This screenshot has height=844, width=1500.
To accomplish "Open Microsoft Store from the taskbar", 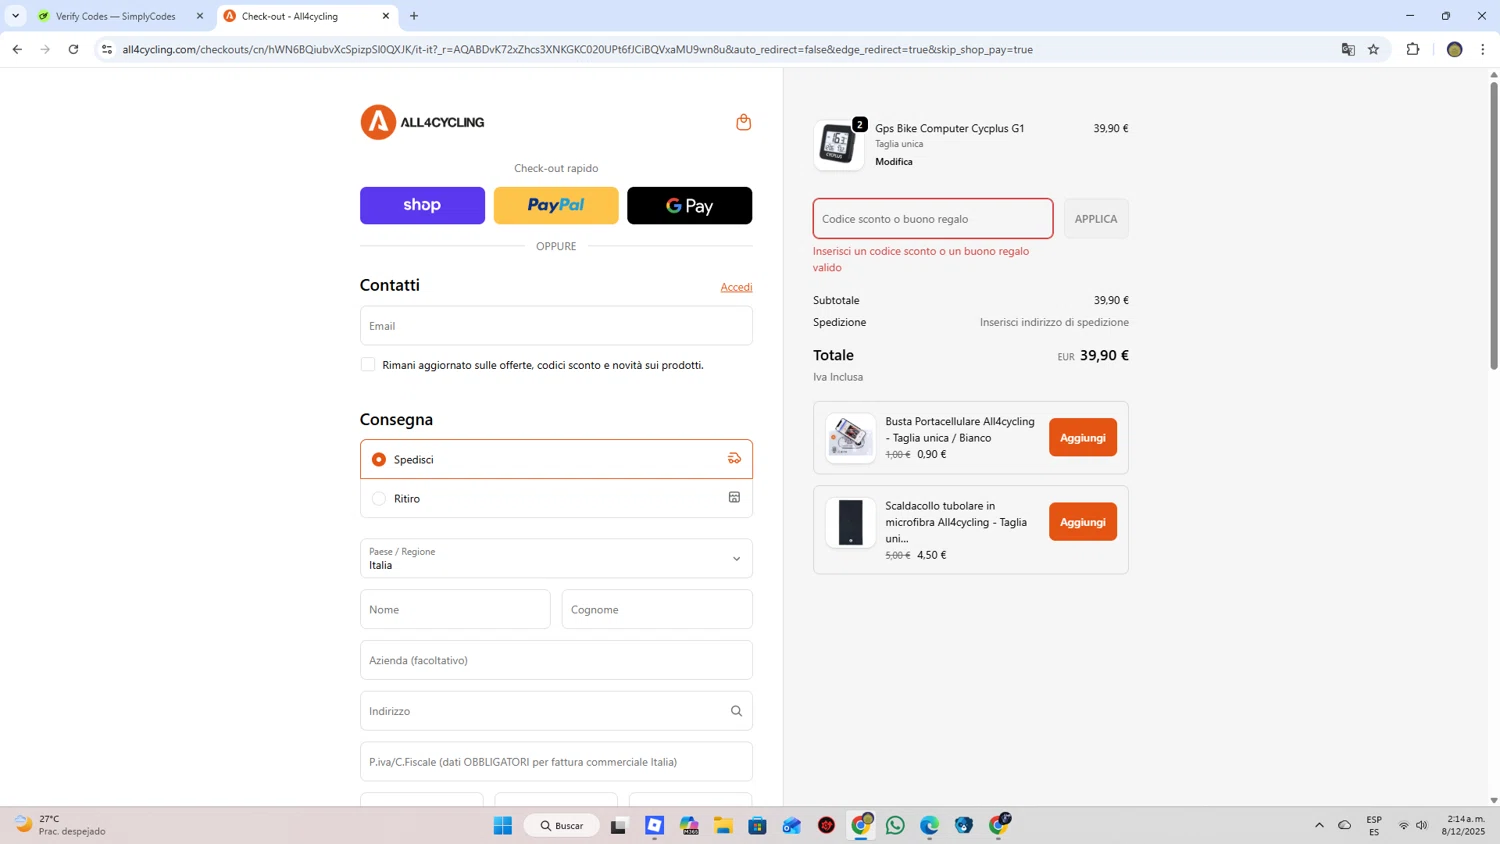I will [x=757, y=825].
